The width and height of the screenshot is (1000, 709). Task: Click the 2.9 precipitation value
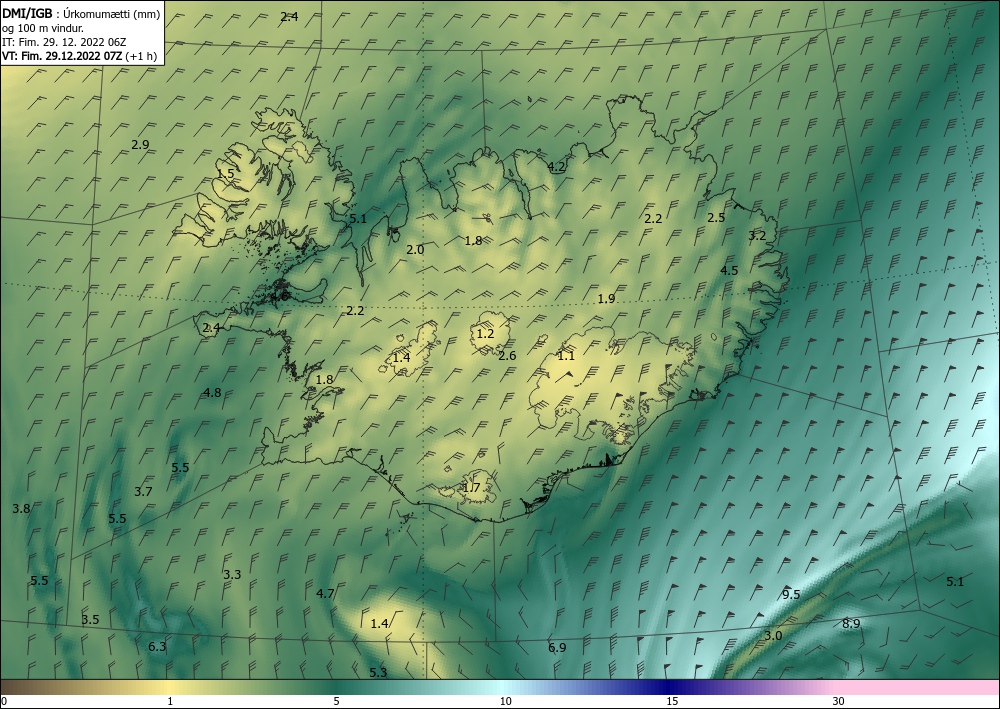[140, 145]
